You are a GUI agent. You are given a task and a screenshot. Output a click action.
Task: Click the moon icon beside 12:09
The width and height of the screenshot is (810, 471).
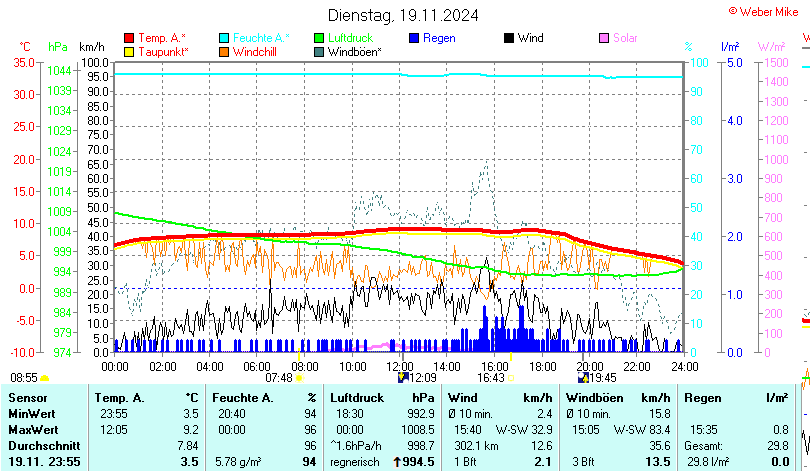pyautogui.click(x=404, y=378)
